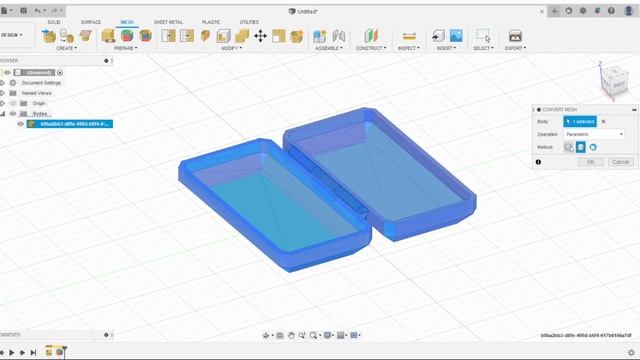The height and width of the screenshot is (360, 640).
Task: Click the Insert Derive icon
Action: coord(438,36)
